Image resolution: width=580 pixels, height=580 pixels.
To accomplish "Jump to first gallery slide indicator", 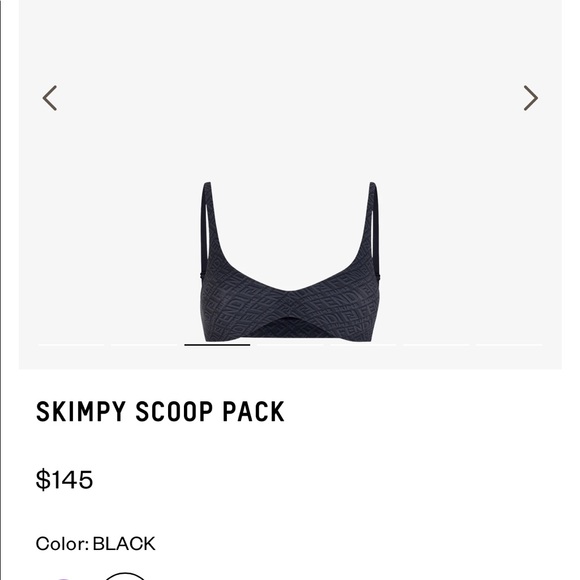I will (x=71, y=345).
